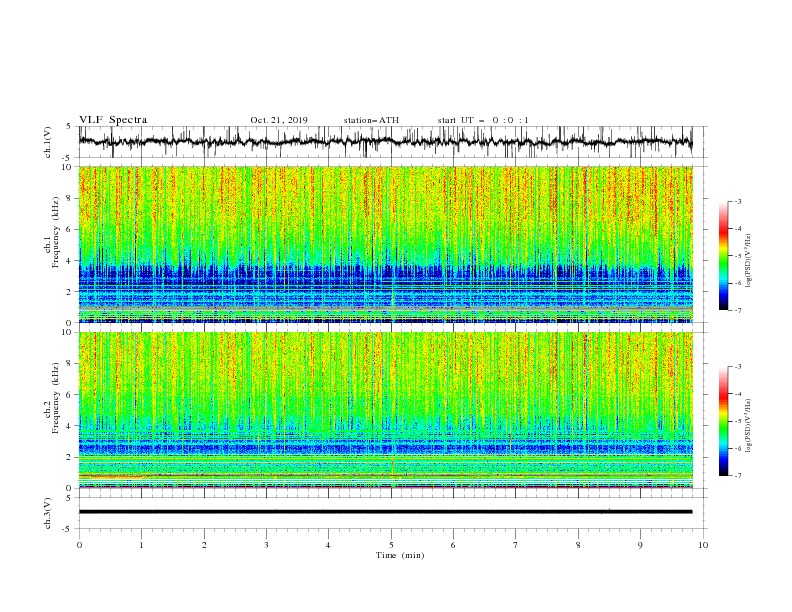Click the upper "log(PSD)(V²/Hz)" colorbar label

click(x=749, y=261)
